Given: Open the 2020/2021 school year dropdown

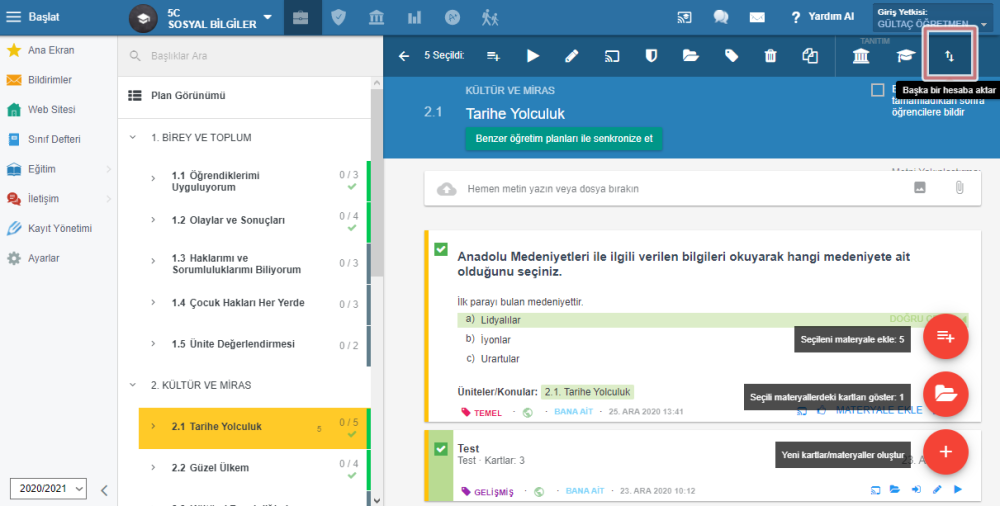Looking at the screenshot, I should [x=48, y=488].
